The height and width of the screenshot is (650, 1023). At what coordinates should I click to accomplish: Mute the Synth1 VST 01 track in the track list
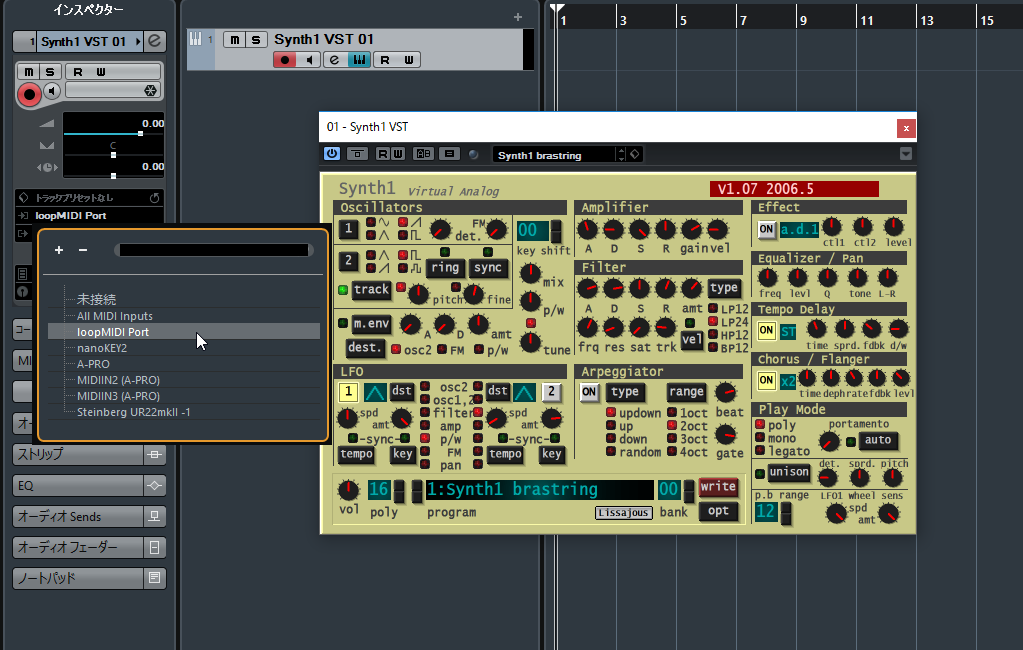[x=234, y=40]
